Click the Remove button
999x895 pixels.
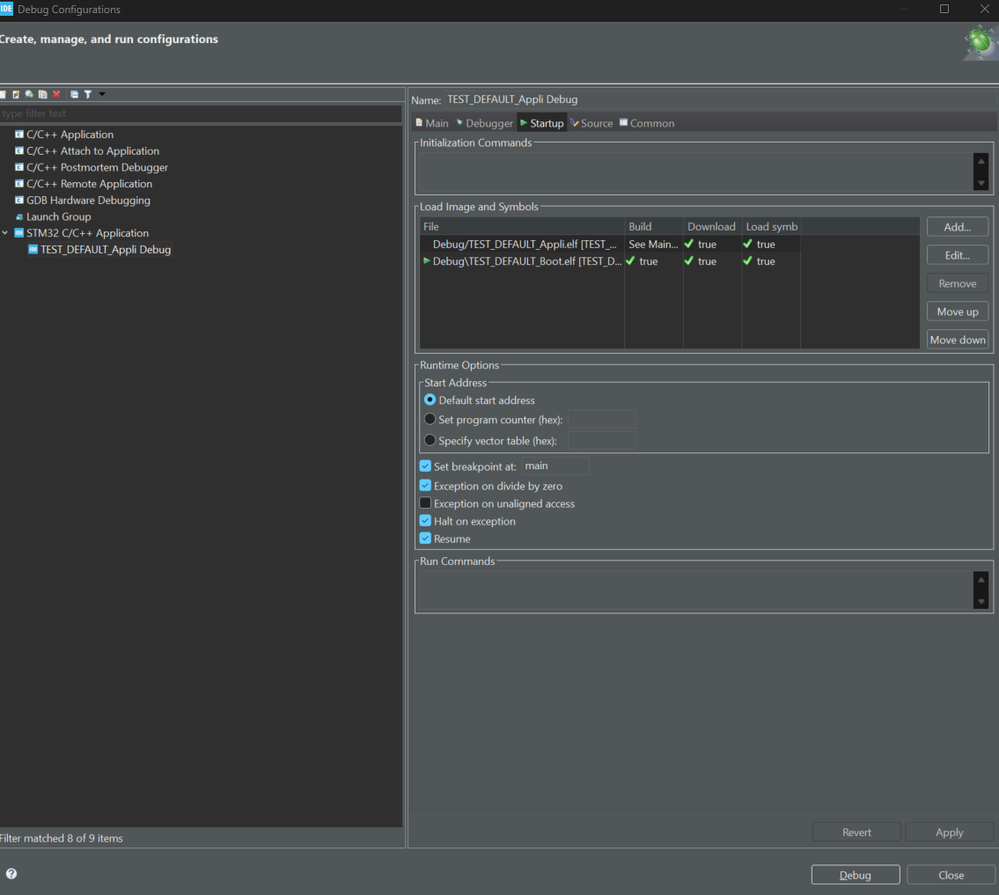tap(958, 283)
